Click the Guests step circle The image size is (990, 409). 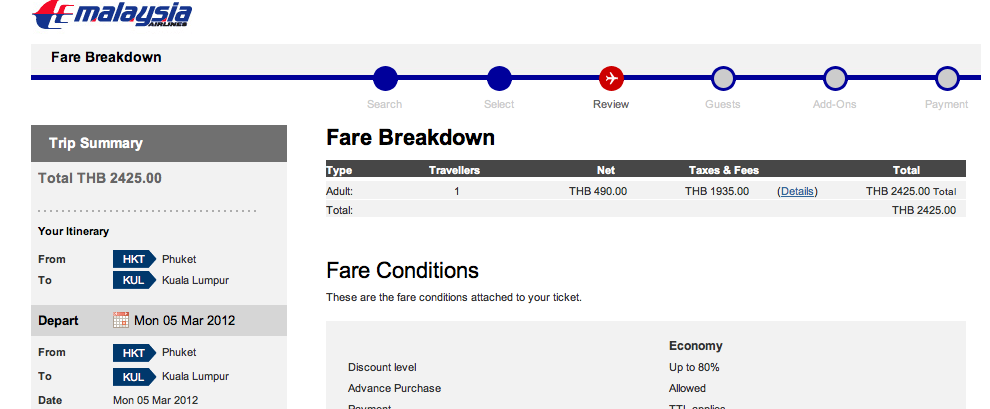723,78
